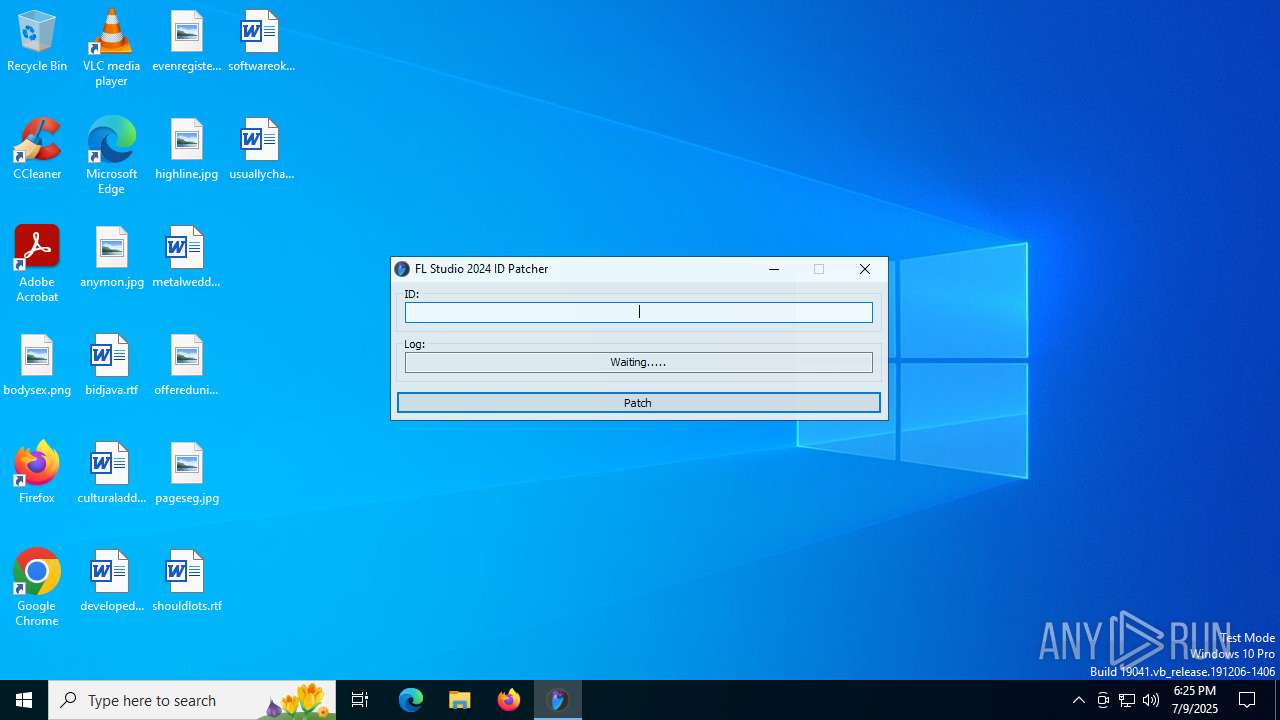
Task: Select the evenregiste image file icon
Action: coord(187,42)
